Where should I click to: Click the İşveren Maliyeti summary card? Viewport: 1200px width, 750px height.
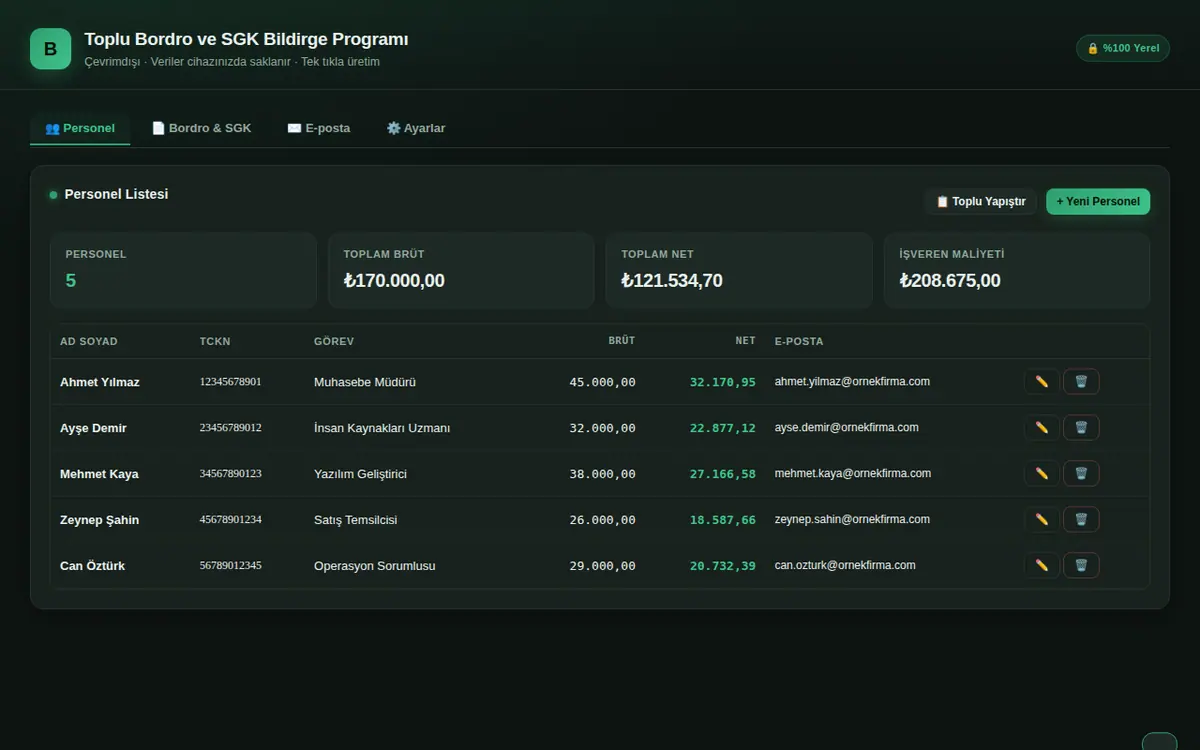tap(1017, 270)
